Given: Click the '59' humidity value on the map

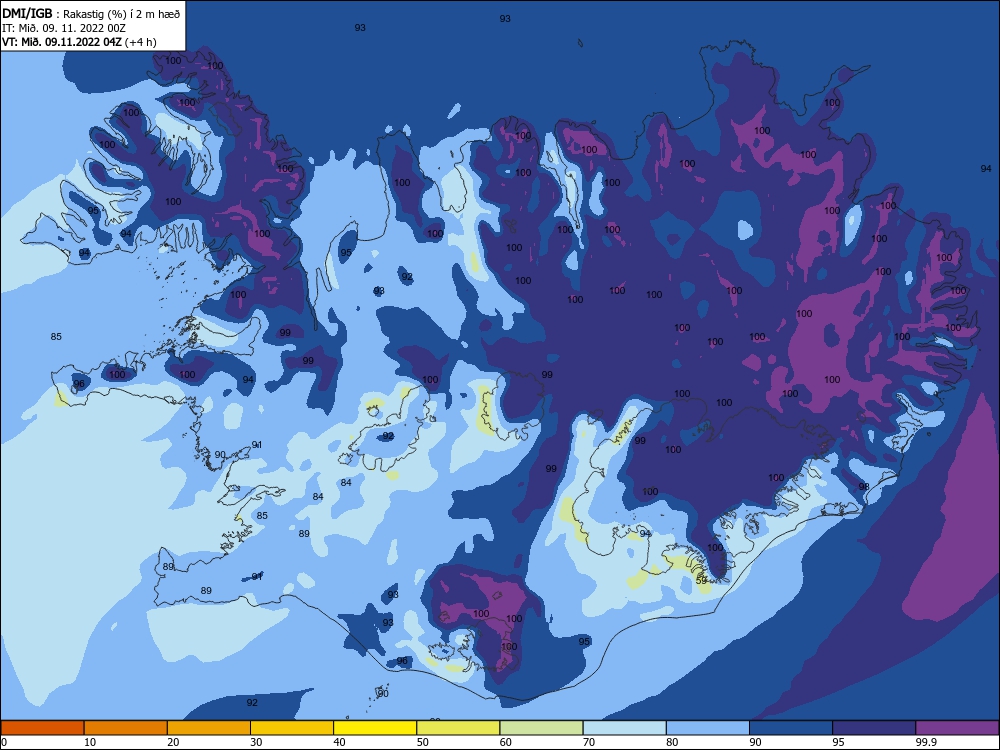Looking at the screenshot, I should point(701,581).
